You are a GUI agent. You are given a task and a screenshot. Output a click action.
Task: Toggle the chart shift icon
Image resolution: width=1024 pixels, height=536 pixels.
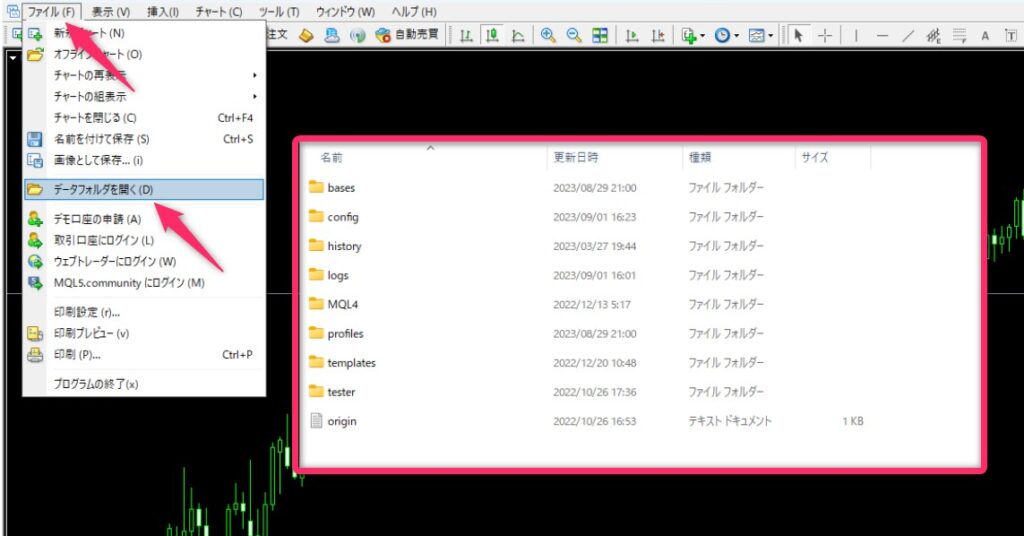tap(657, 35)
